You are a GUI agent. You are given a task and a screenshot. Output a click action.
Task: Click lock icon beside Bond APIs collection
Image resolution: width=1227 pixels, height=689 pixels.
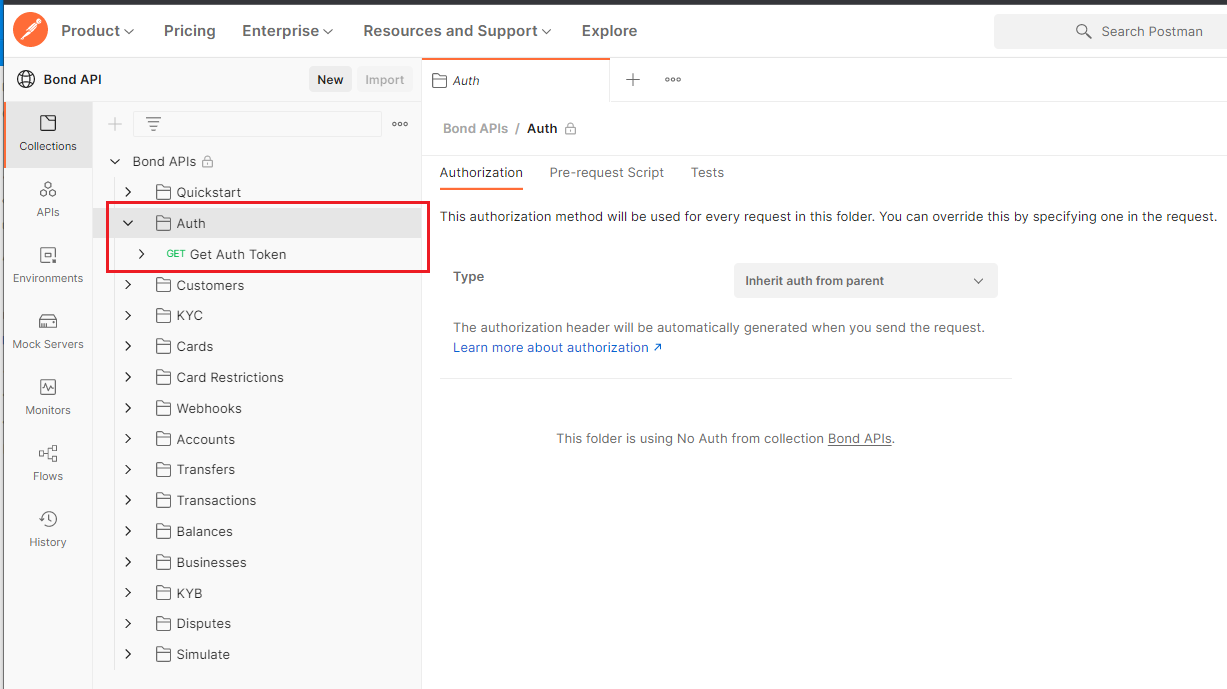(x=207, y=161)
